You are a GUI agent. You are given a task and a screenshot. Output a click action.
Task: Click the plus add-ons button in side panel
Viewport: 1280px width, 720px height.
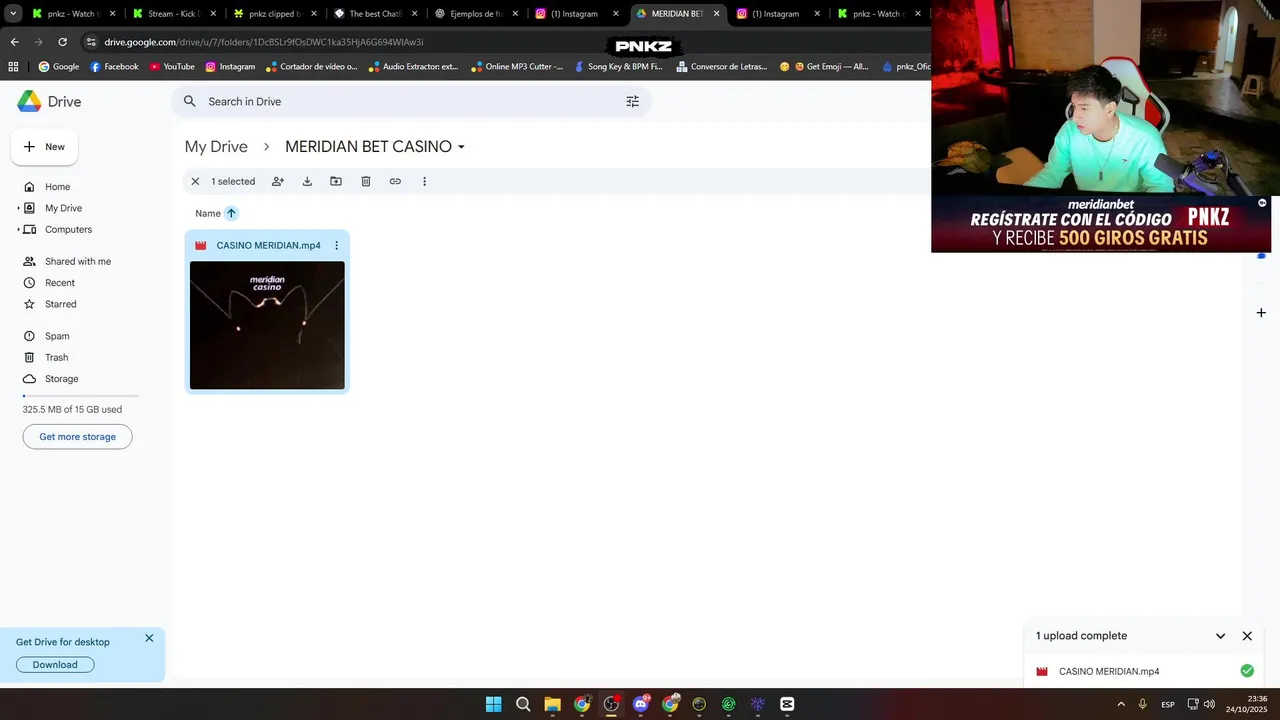click(x=1261, y=313)
